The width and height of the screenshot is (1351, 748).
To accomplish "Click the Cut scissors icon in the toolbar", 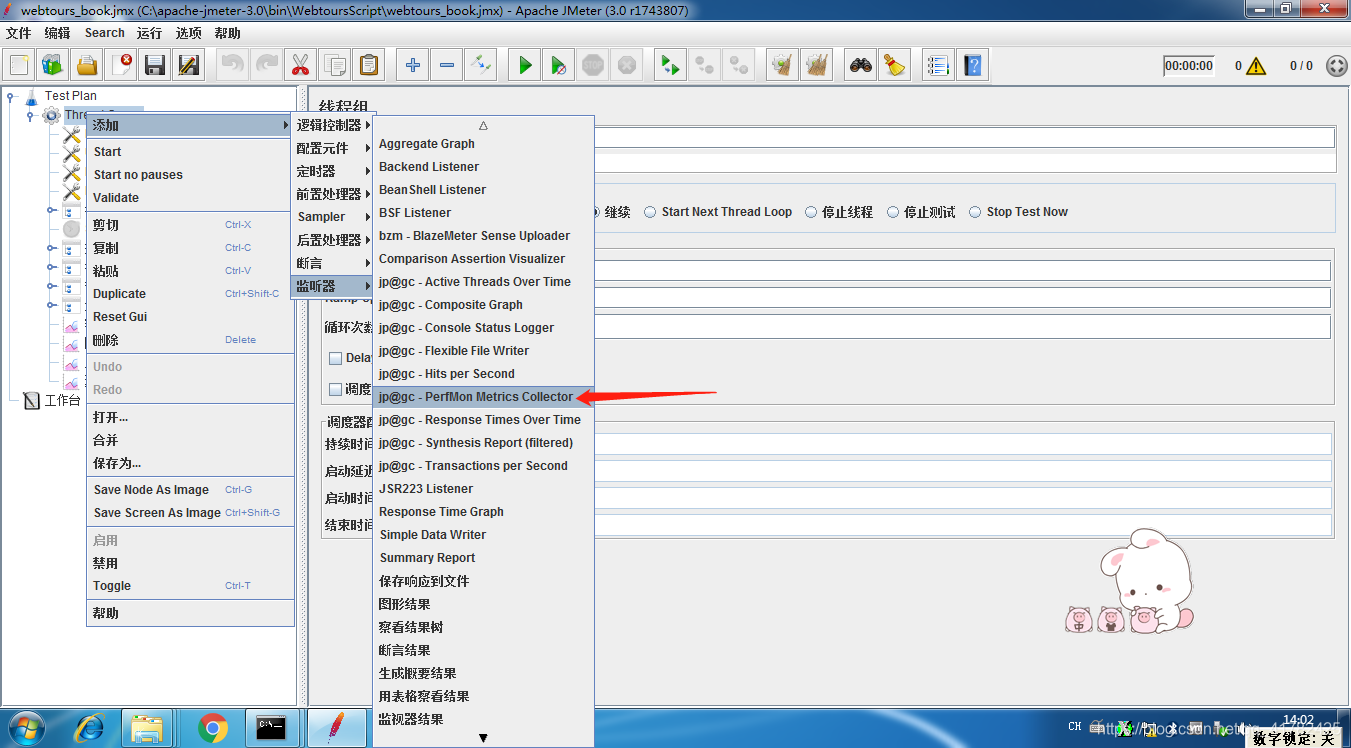I will point(299,65).
